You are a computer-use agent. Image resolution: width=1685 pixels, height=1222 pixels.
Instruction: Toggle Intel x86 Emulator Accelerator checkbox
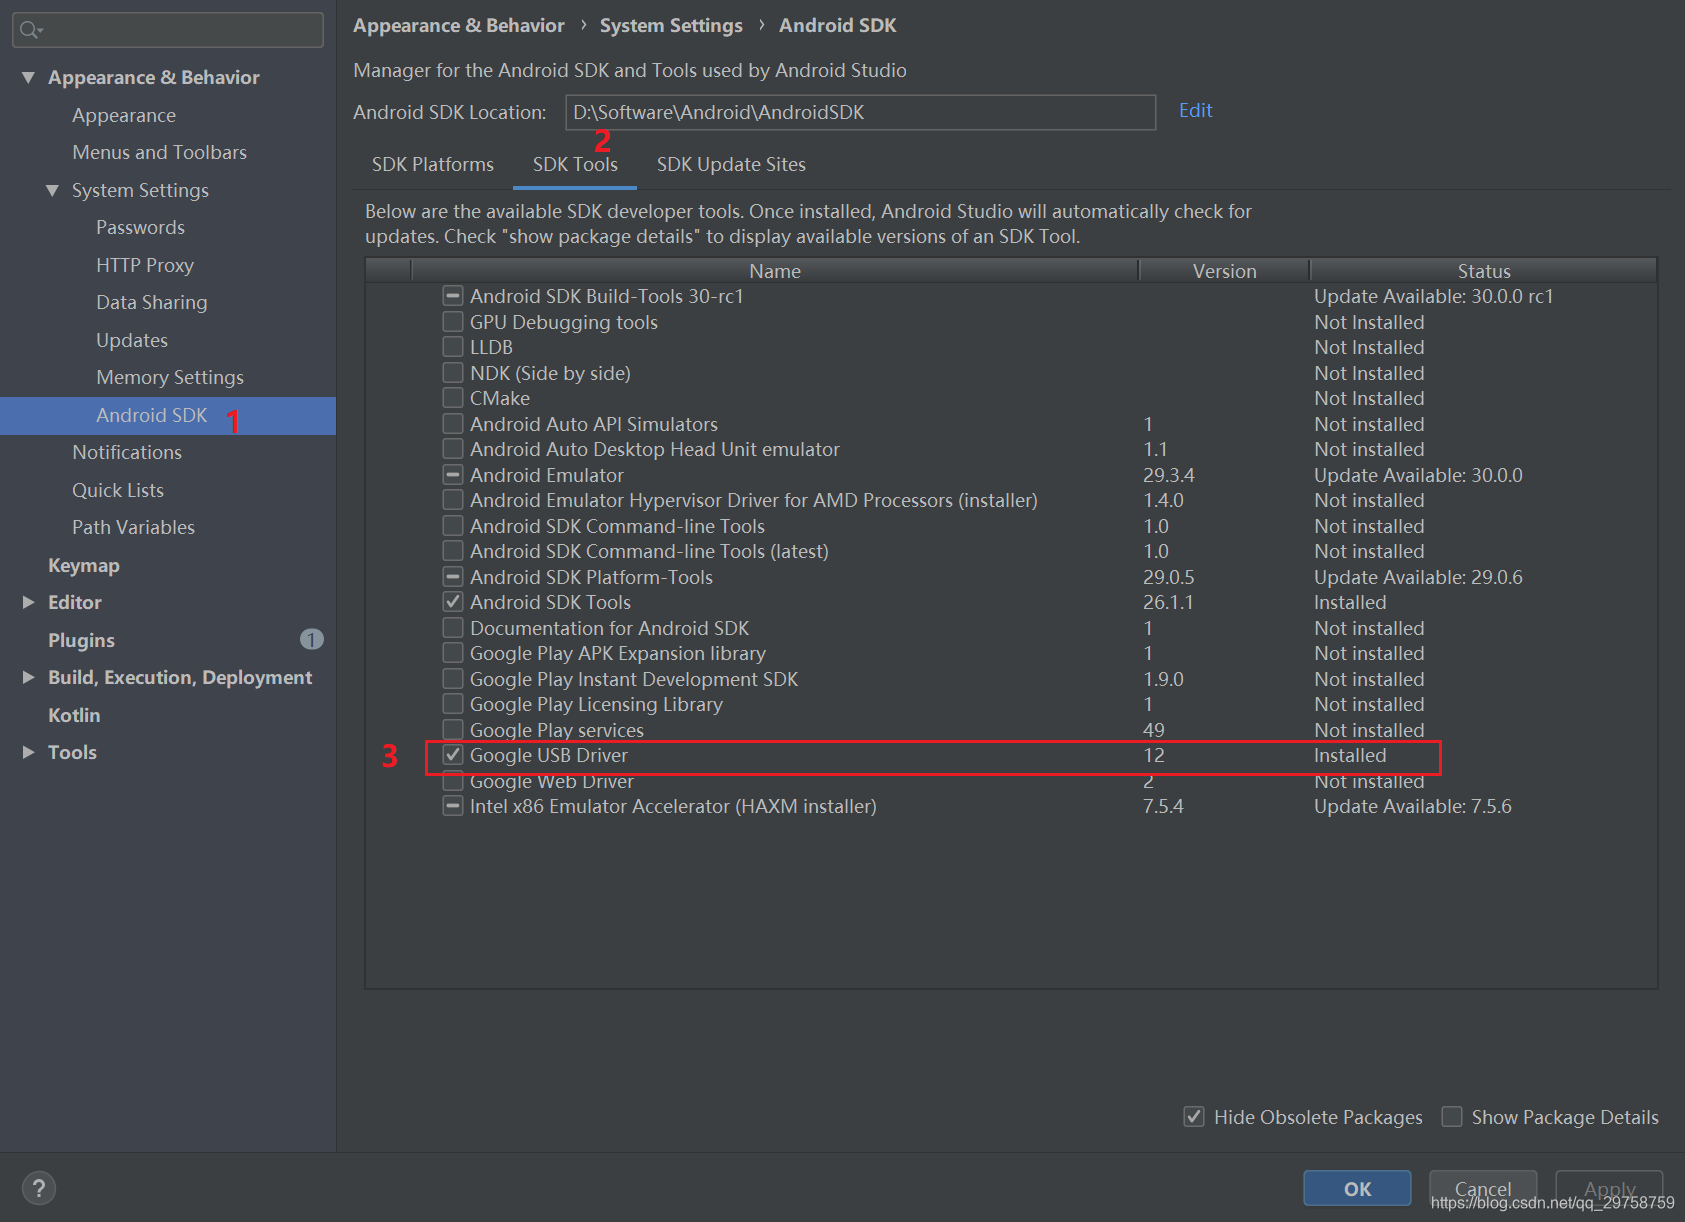(x=453, y=806)
